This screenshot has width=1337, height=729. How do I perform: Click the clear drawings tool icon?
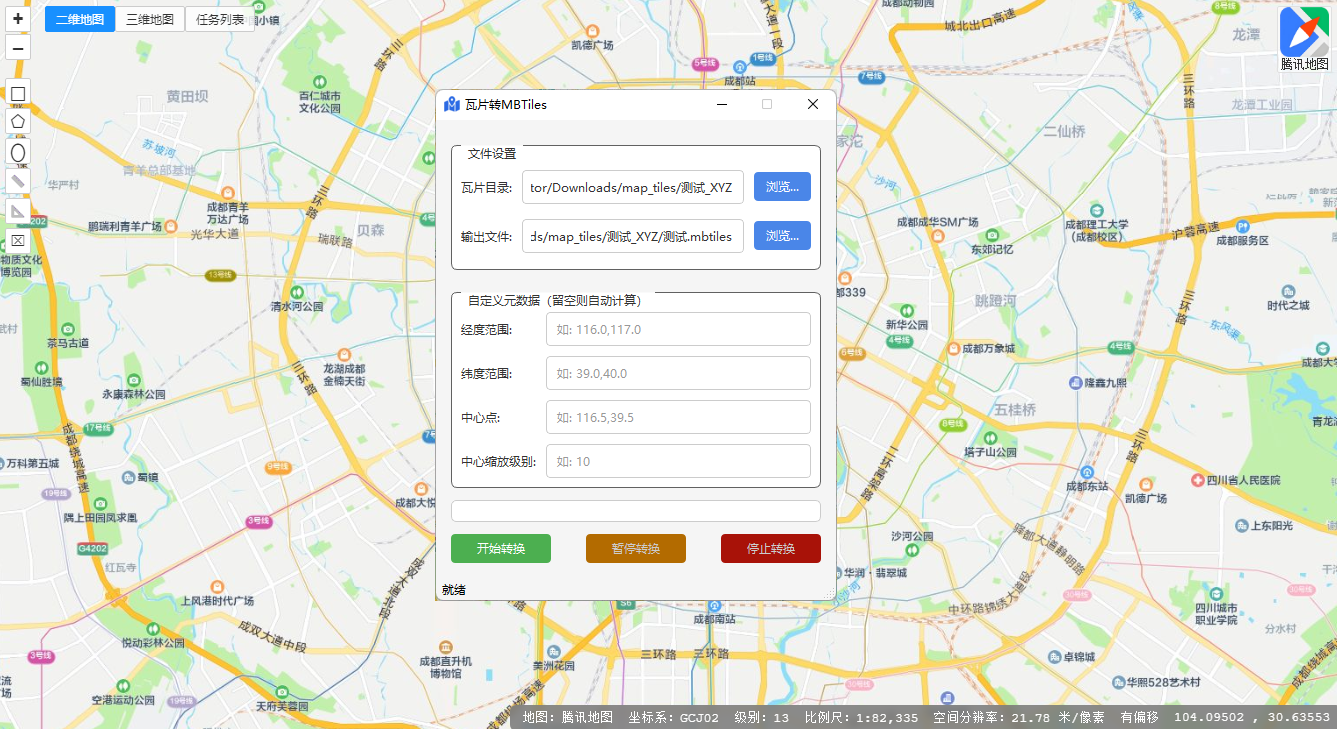tap(18, 240)
